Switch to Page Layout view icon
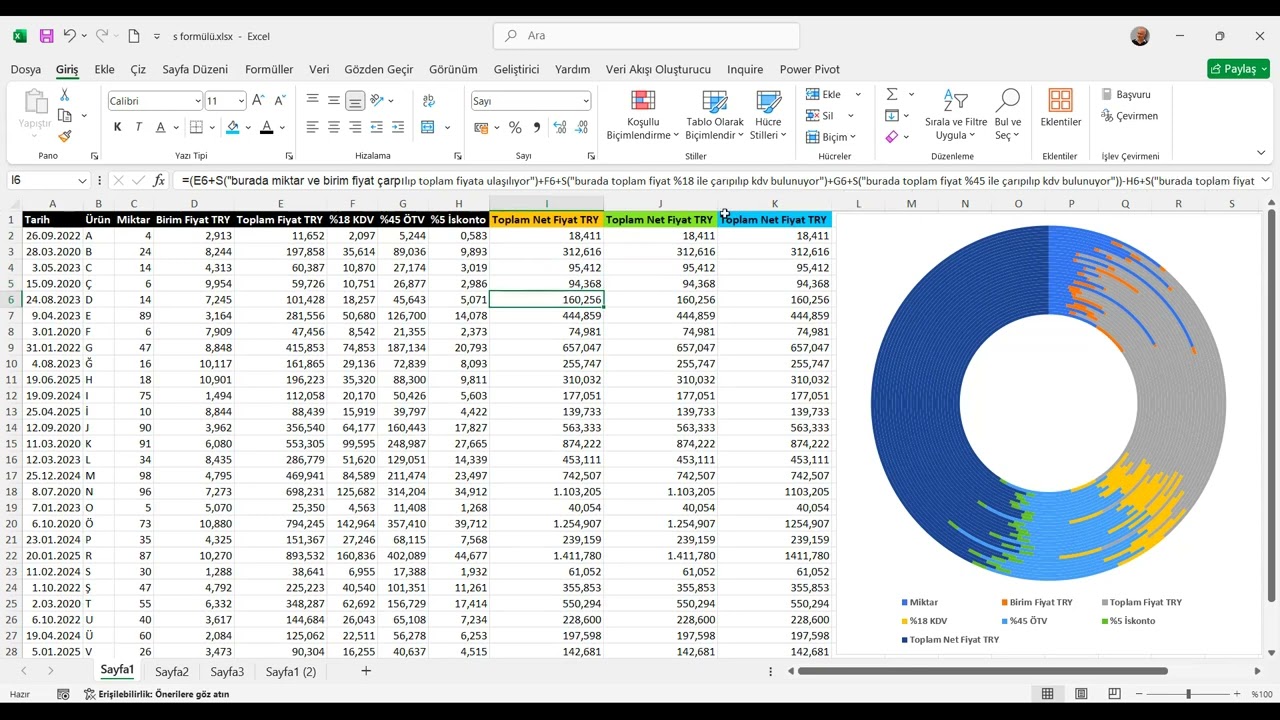 coord(1081,694)
